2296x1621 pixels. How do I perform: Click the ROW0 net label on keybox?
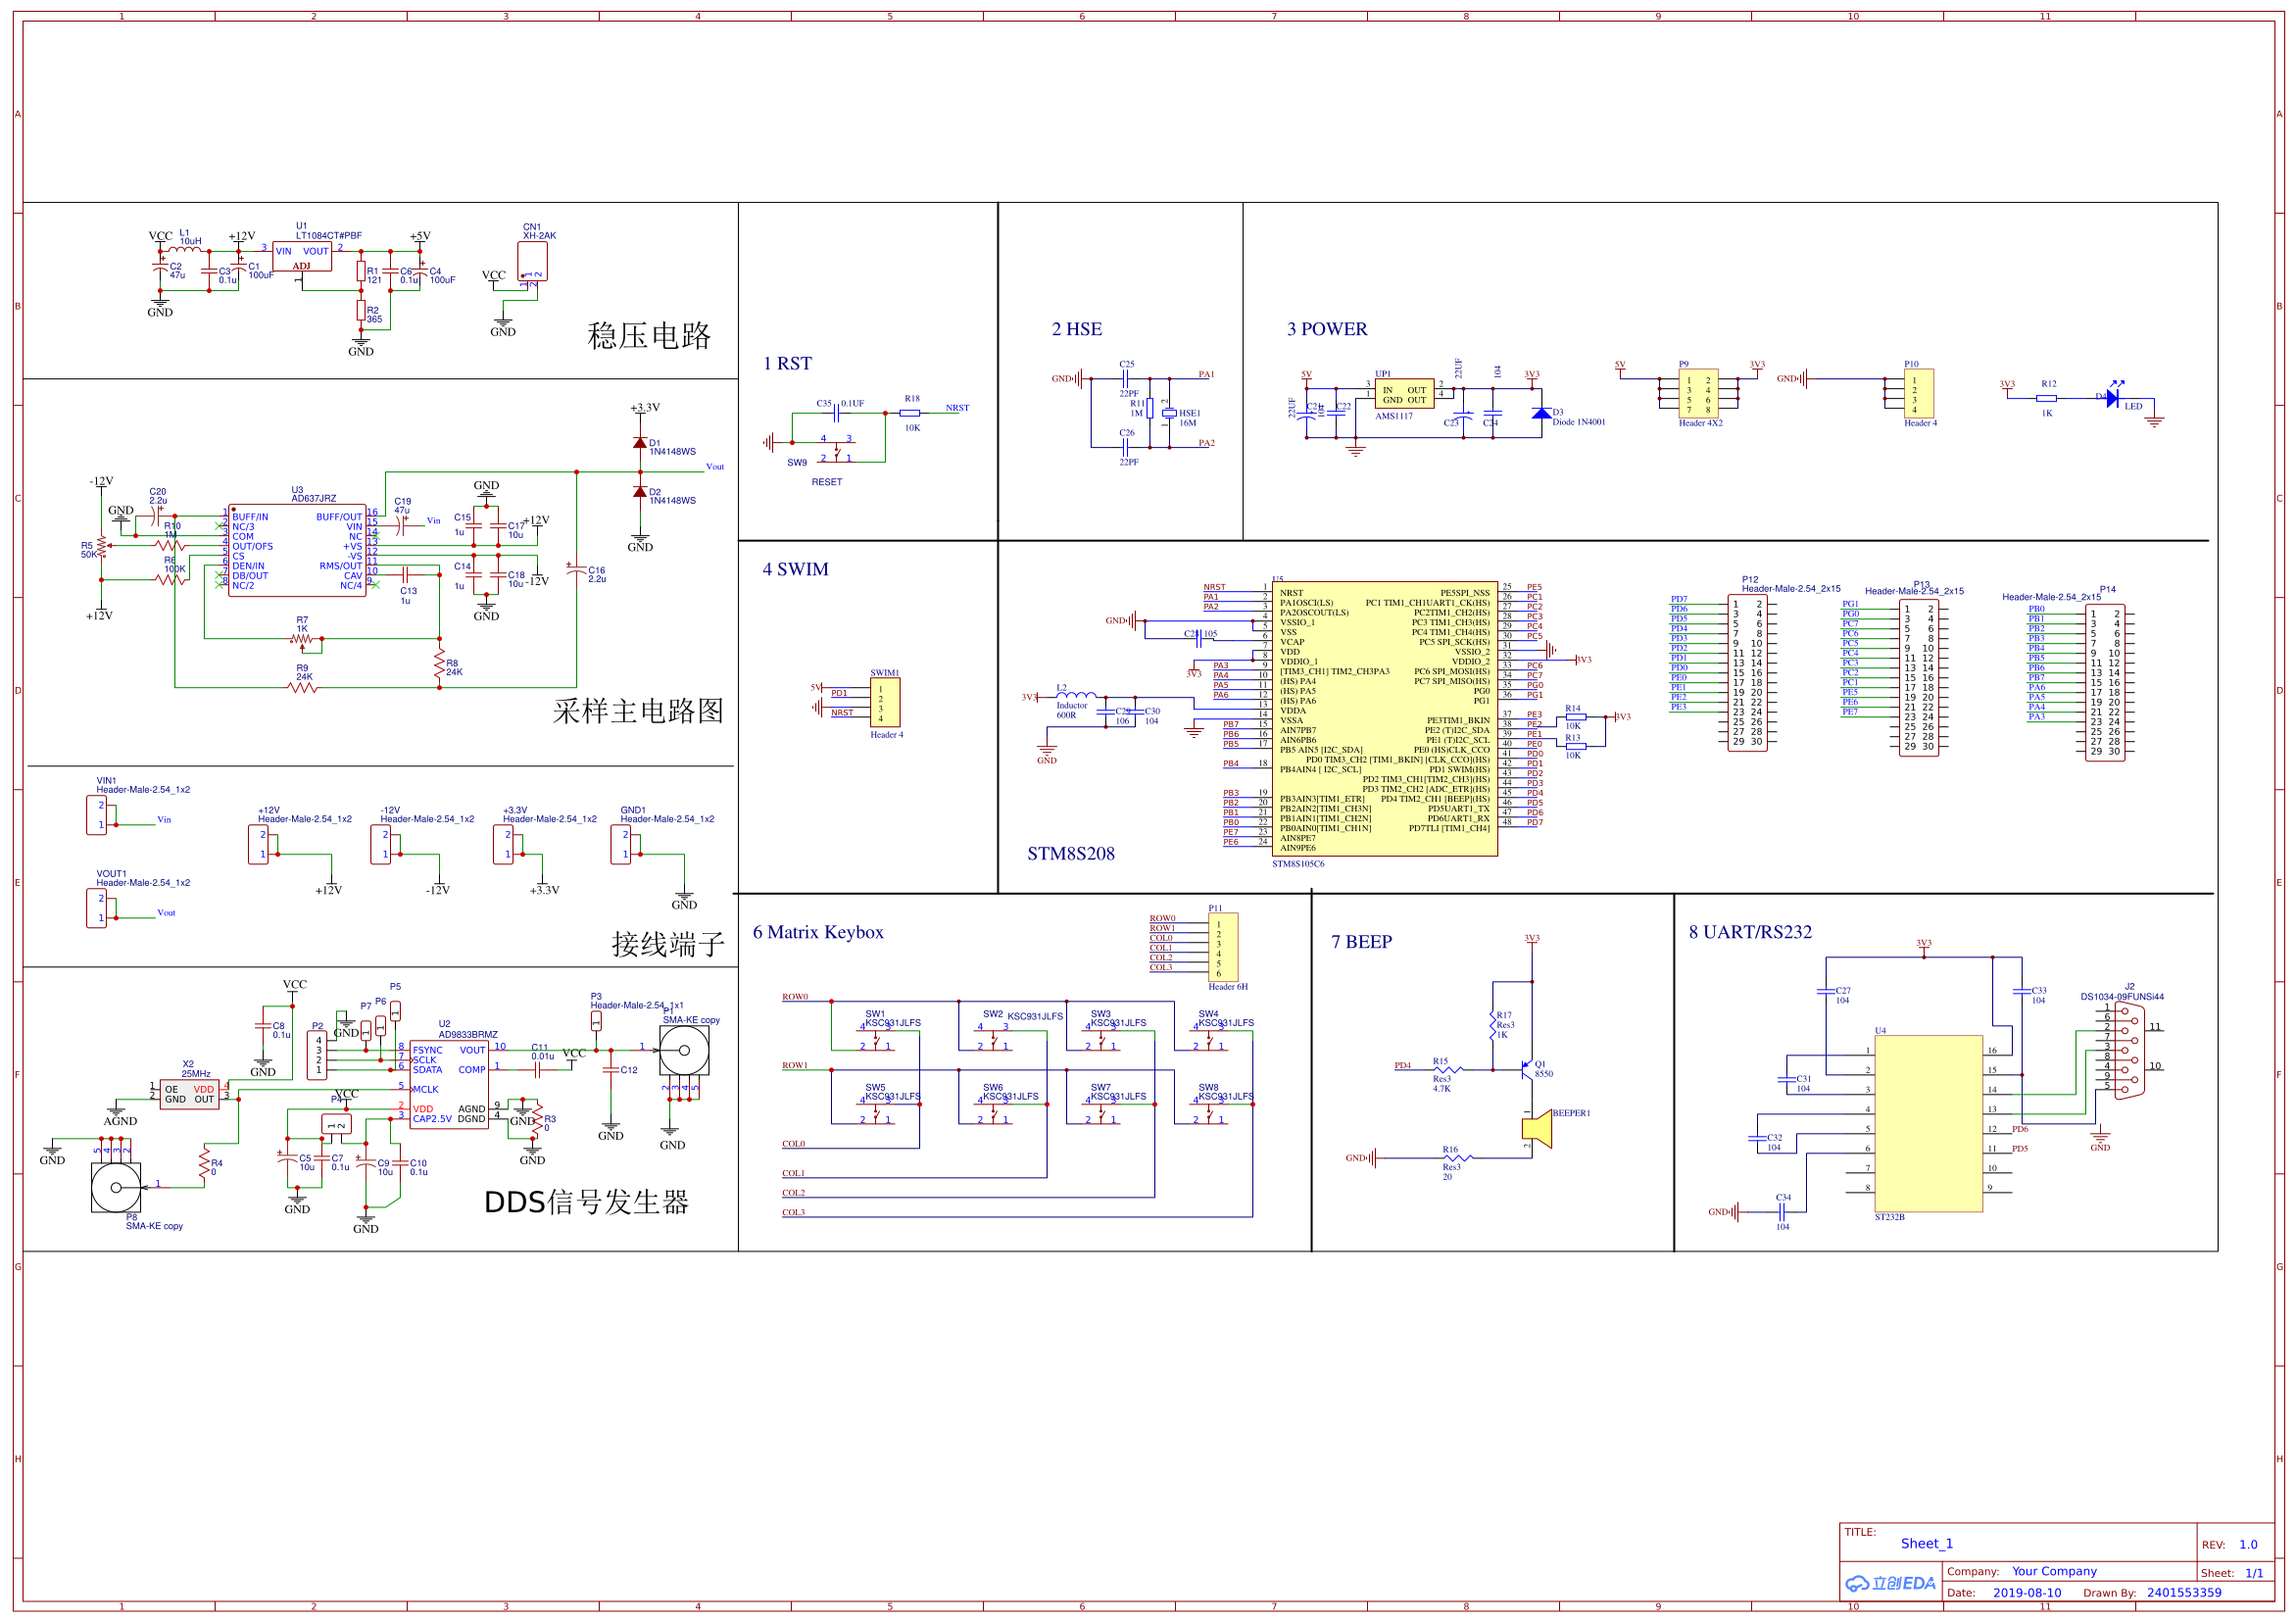tap(794, 997)
